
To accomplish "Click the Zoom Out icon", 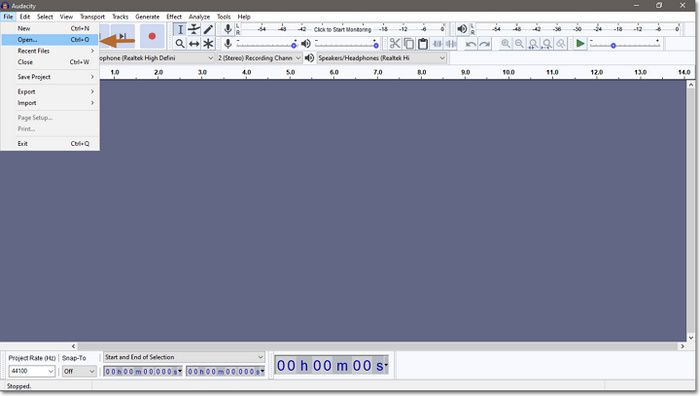I will coord(519,44).
